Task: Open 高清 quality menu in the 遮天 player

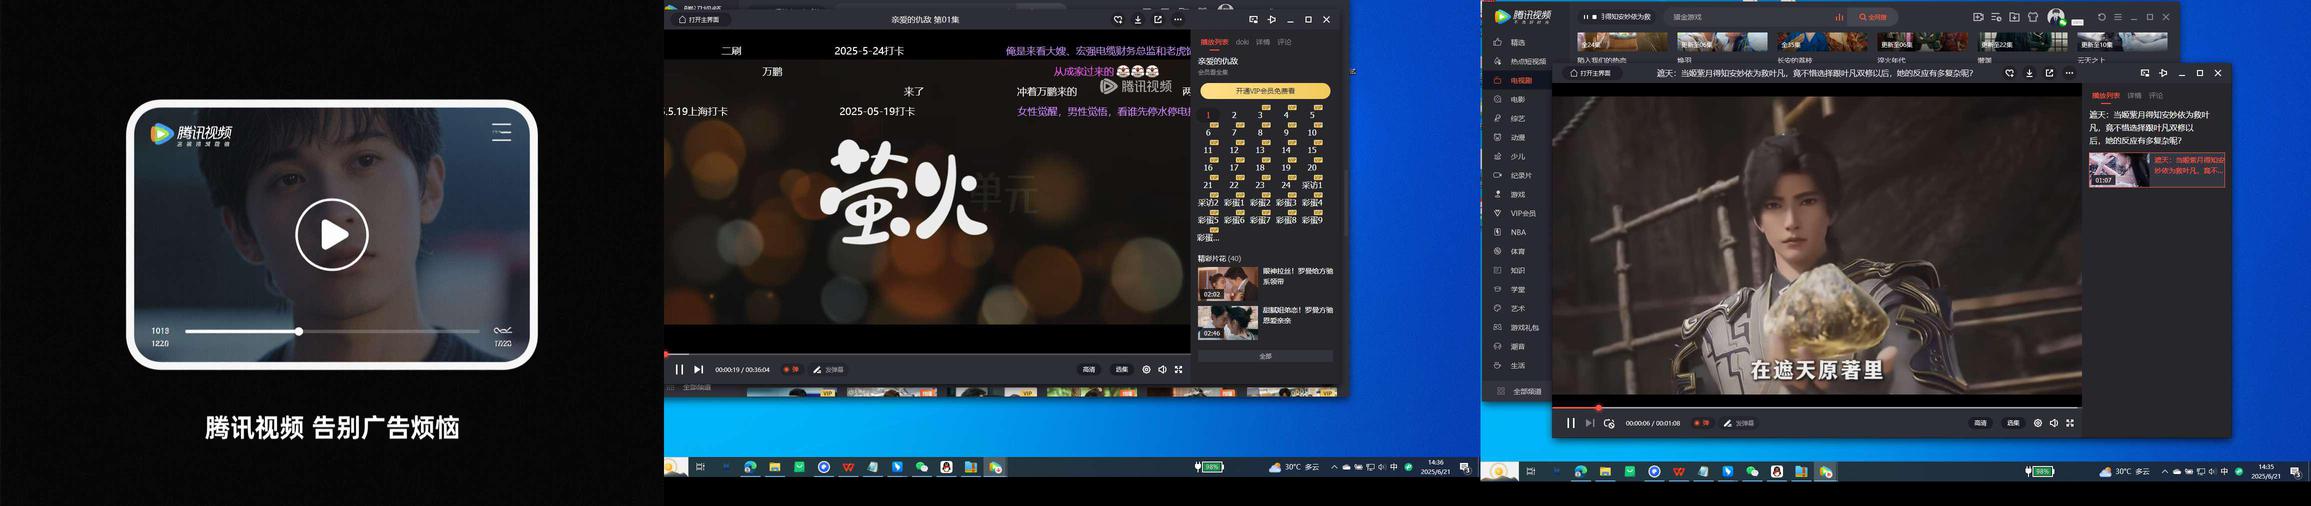Action: (1980, 423)
